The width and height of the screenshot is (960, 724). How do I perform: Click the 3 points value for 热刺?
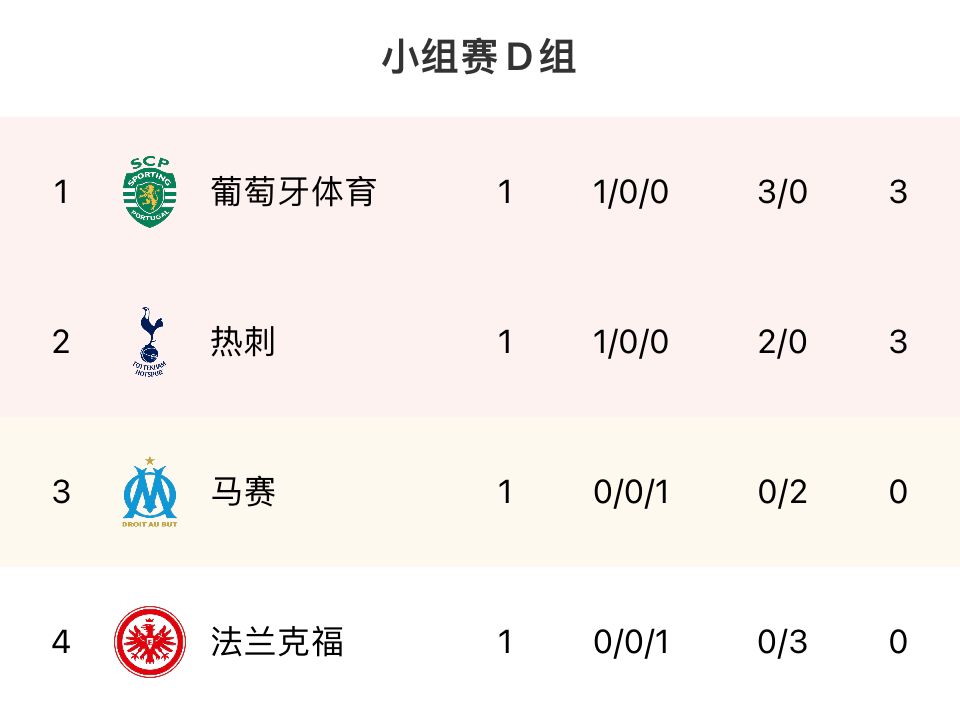[898, 341]
